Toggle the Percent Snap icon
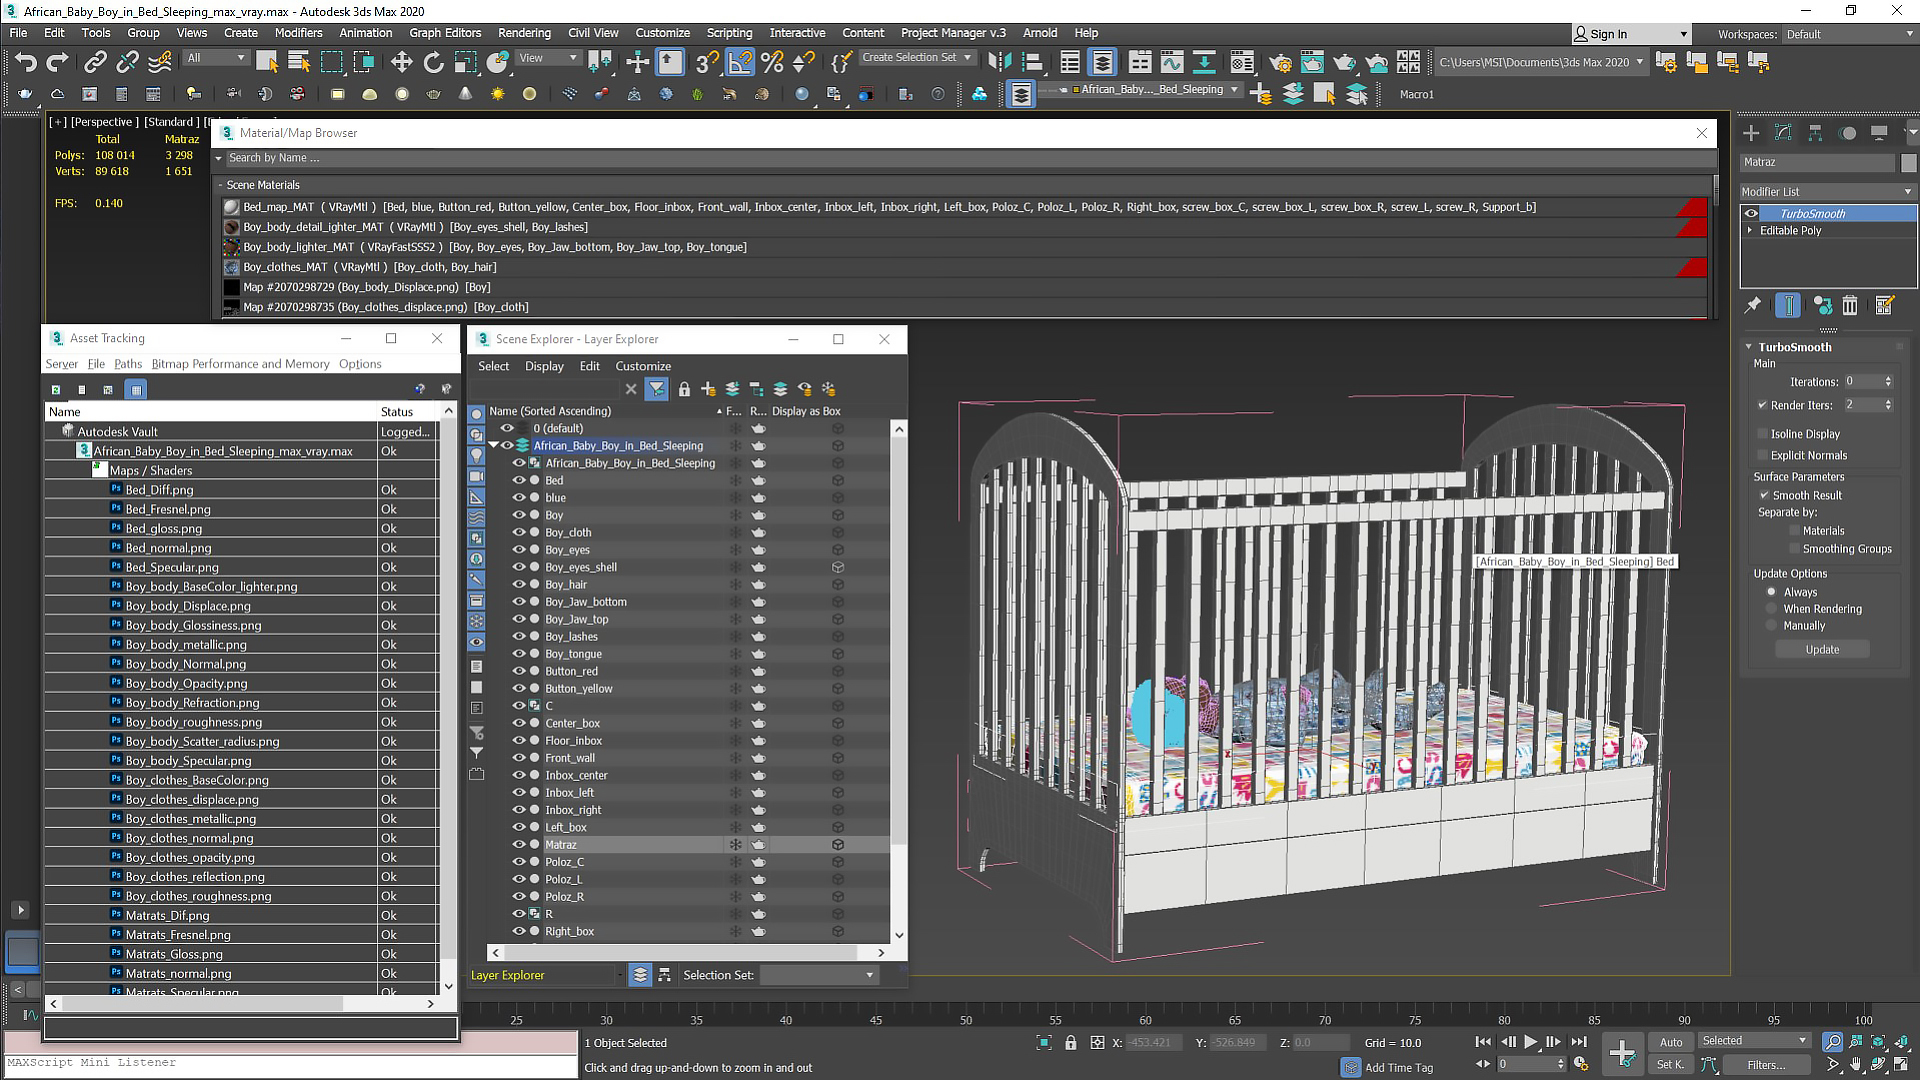 (772, 62)
